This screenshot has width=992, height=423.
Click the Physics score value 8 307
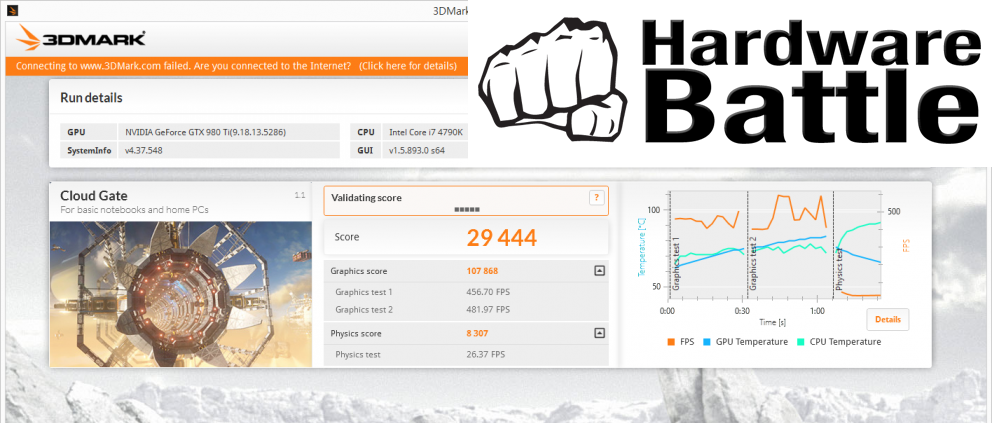point(483,333)
